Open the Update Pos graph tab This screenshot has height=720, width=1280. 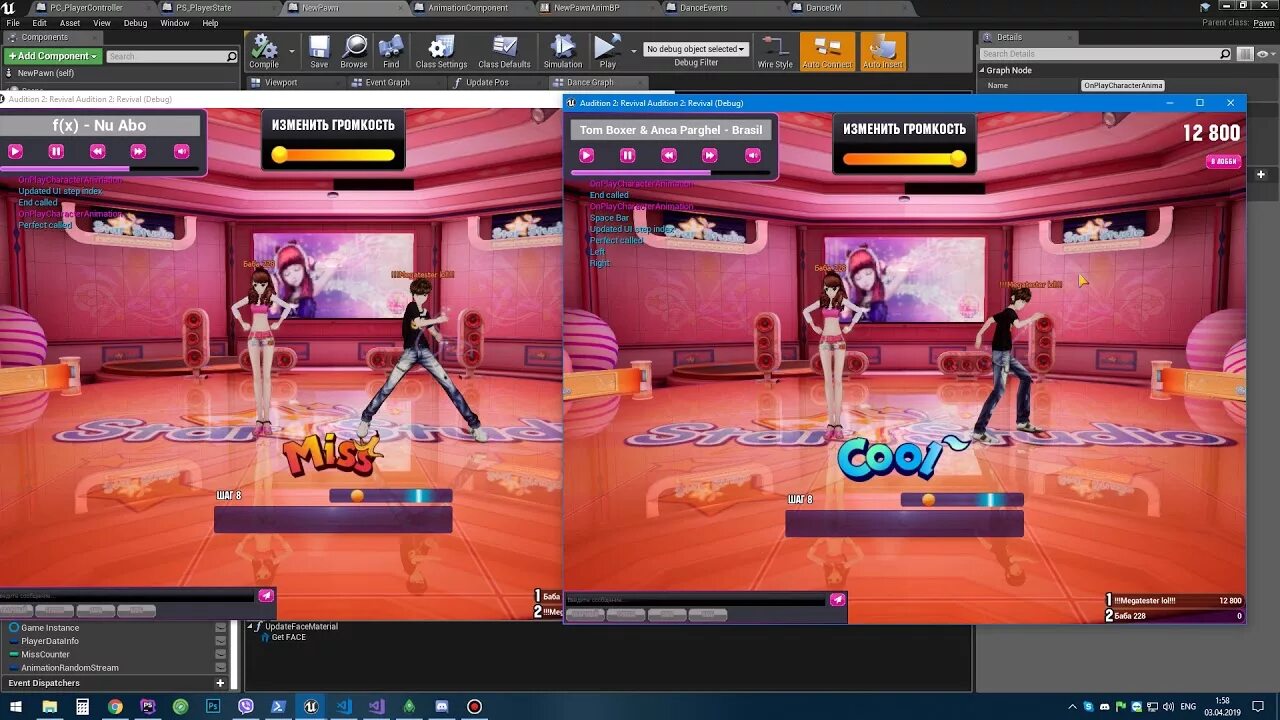487,83
